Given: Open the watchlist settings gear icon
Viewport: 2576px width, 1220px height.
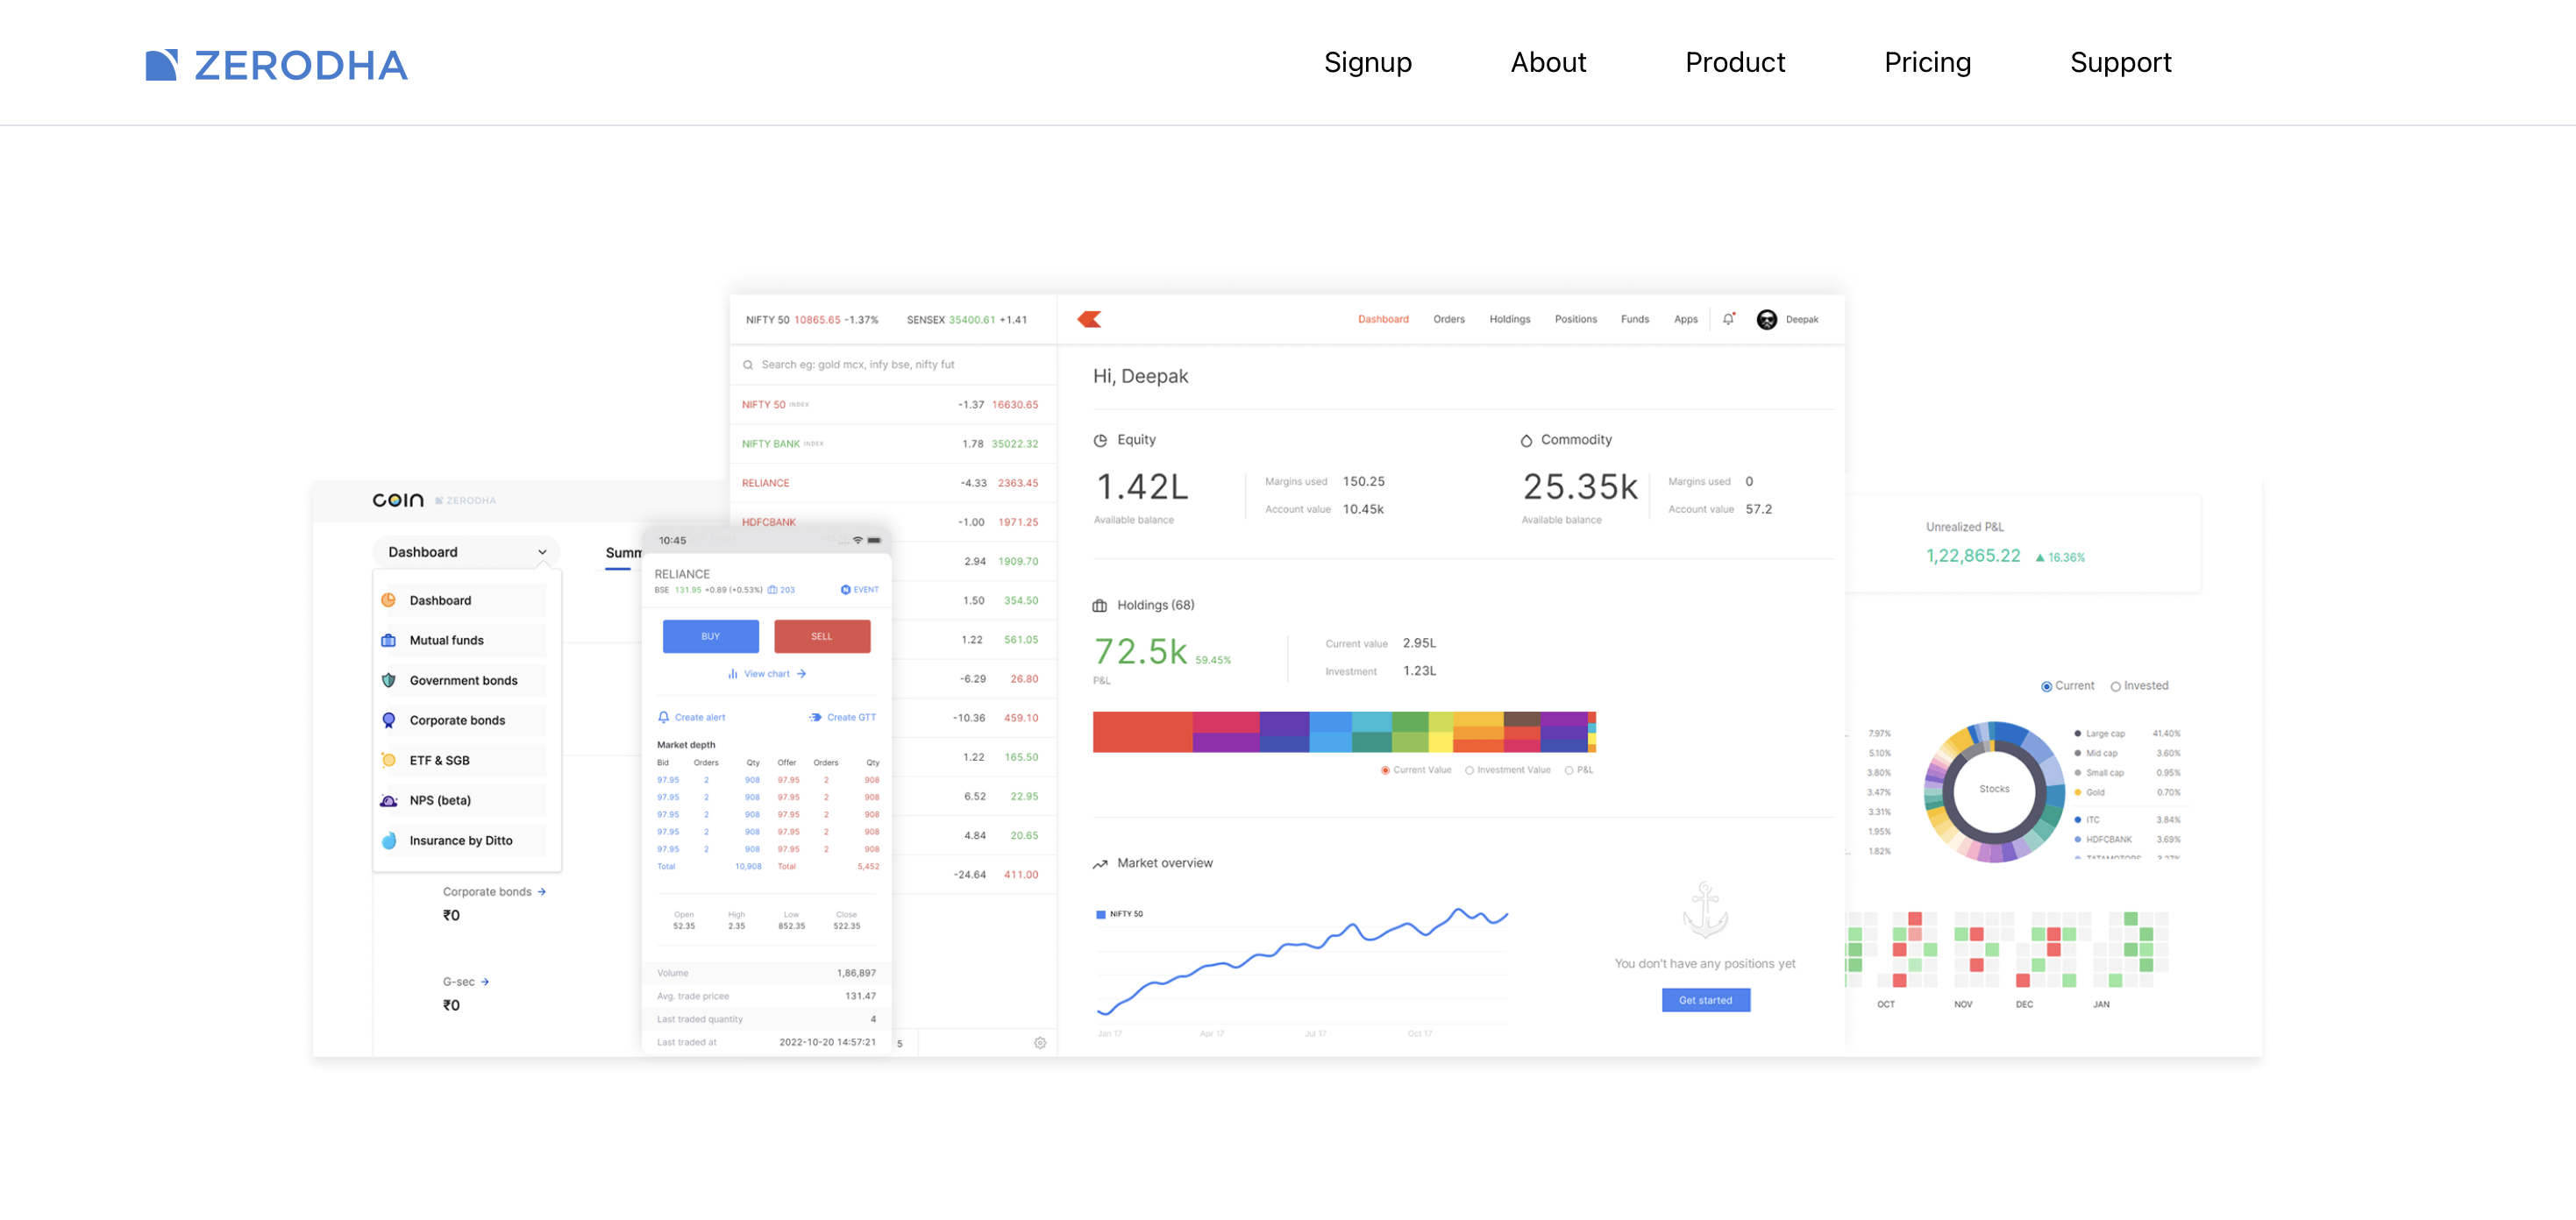Looking at the screenshot, I should [1040, 1043].
